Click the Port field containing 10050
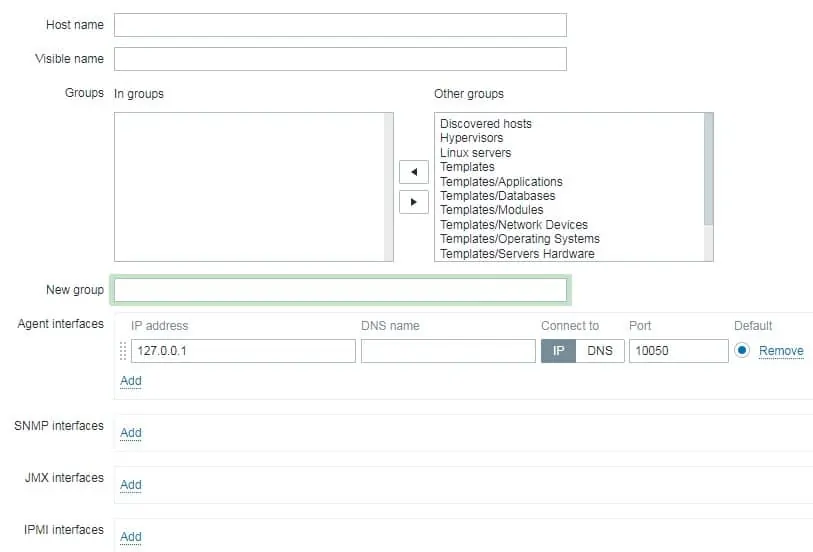813x552 pixels. pos(678,351)
